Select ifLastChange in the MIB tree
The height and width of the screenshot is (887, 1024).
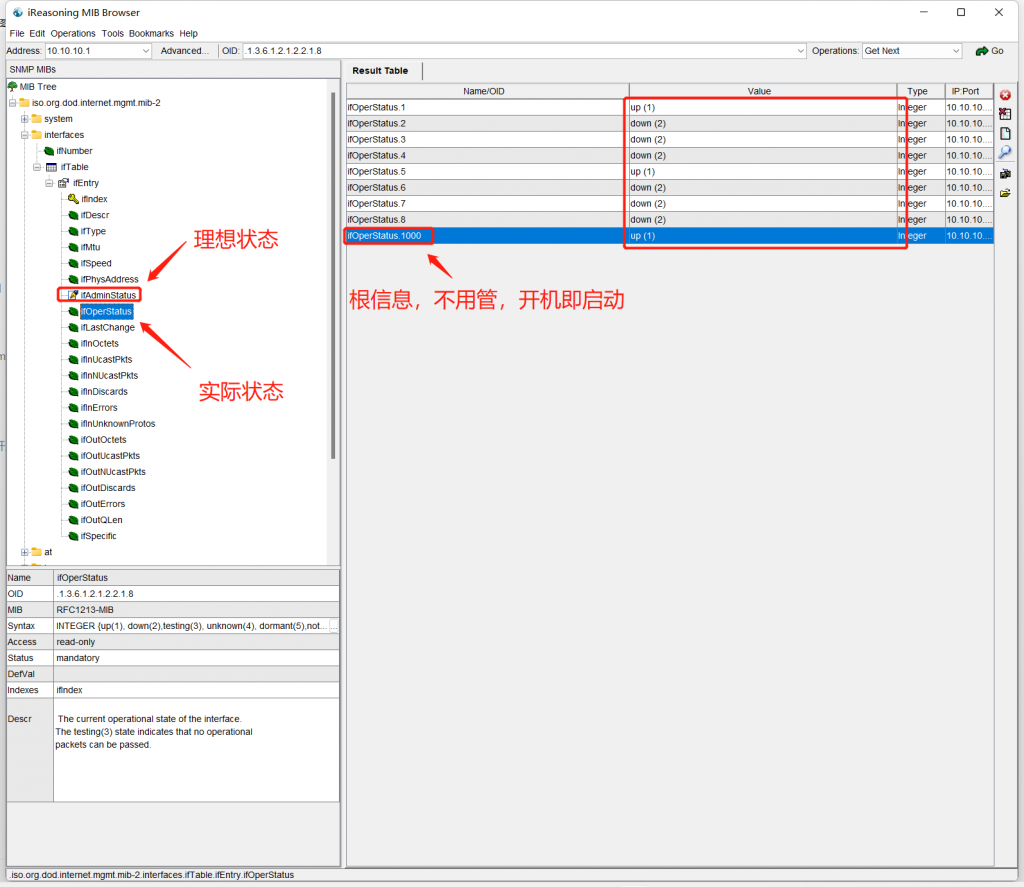pyautogui.click(x=108, y=327)
